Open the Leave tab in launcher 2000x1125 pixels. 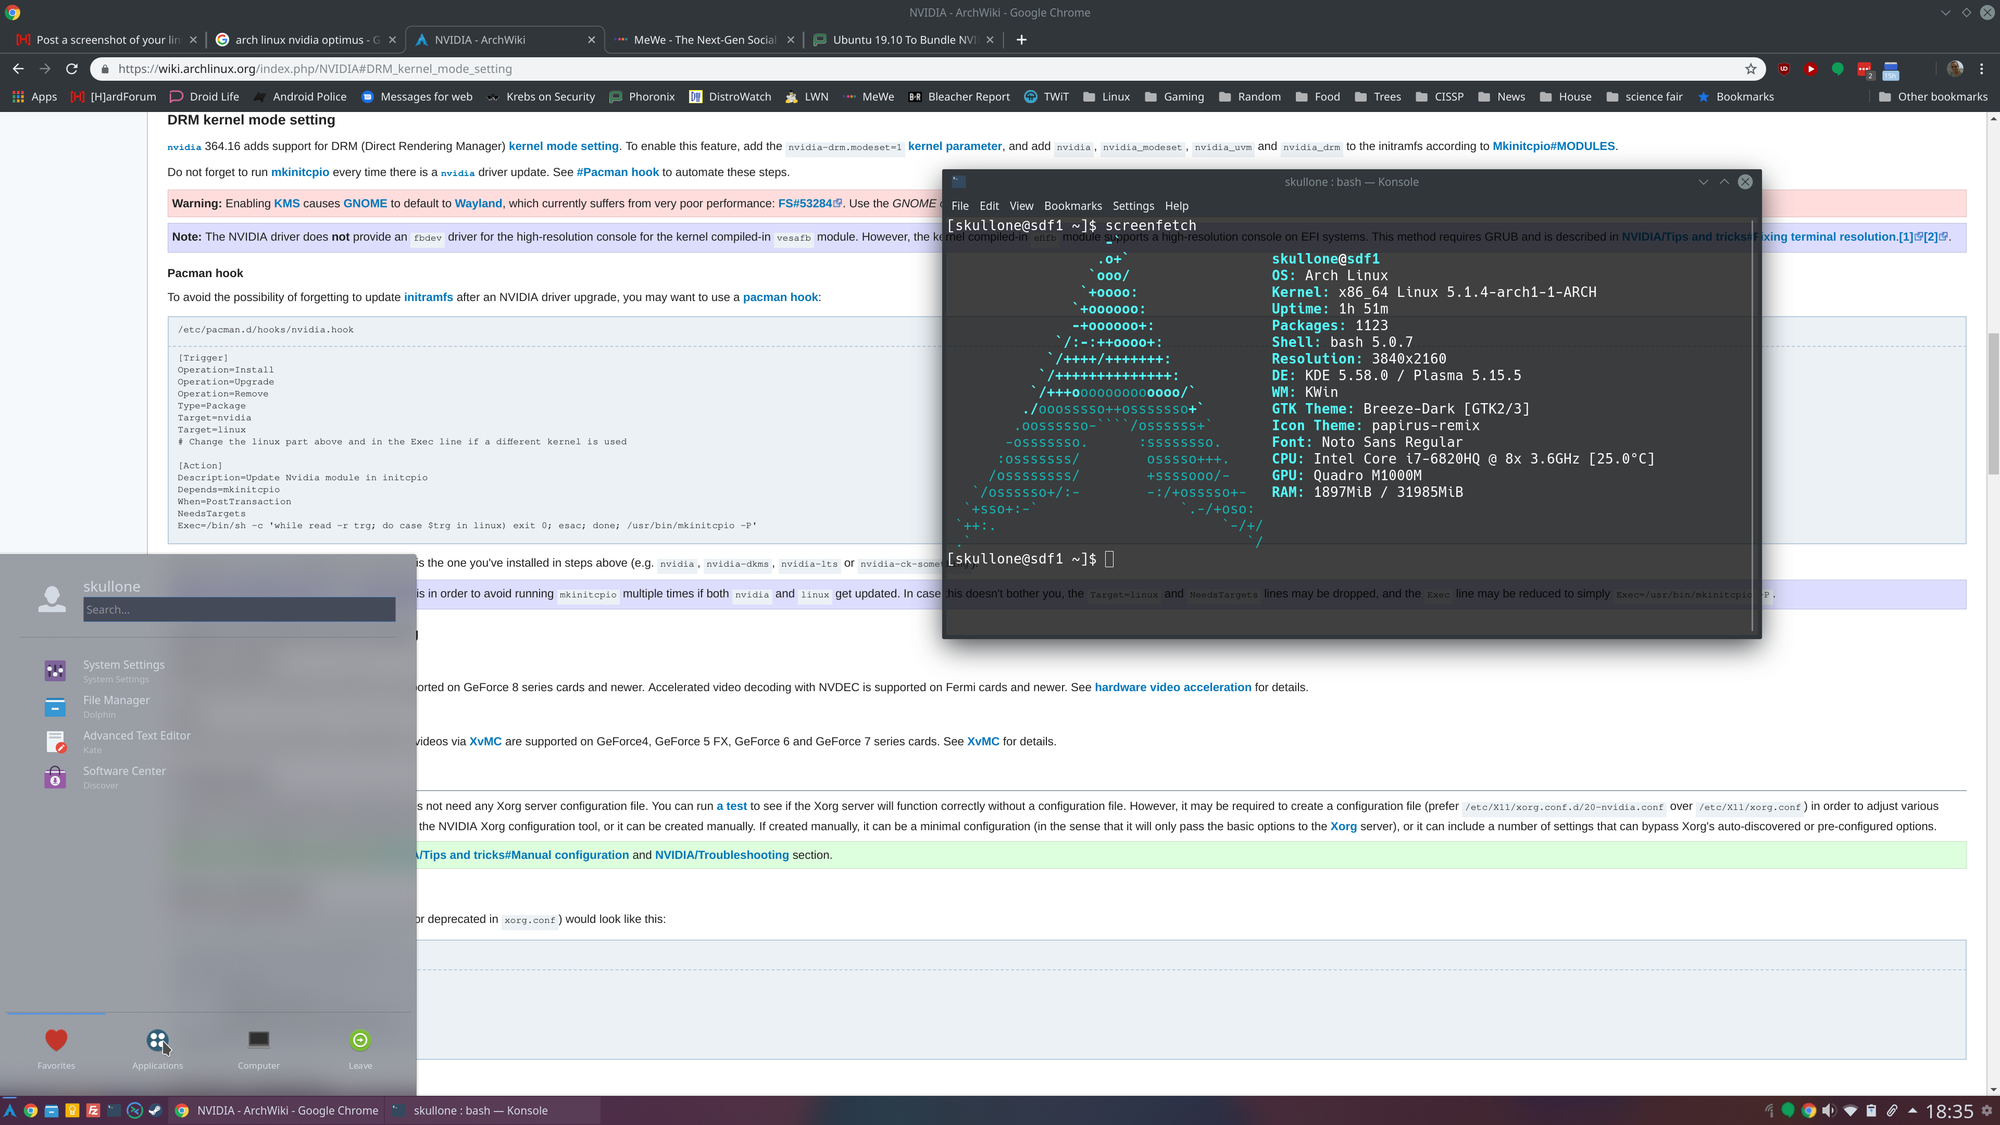point(360,1047)
